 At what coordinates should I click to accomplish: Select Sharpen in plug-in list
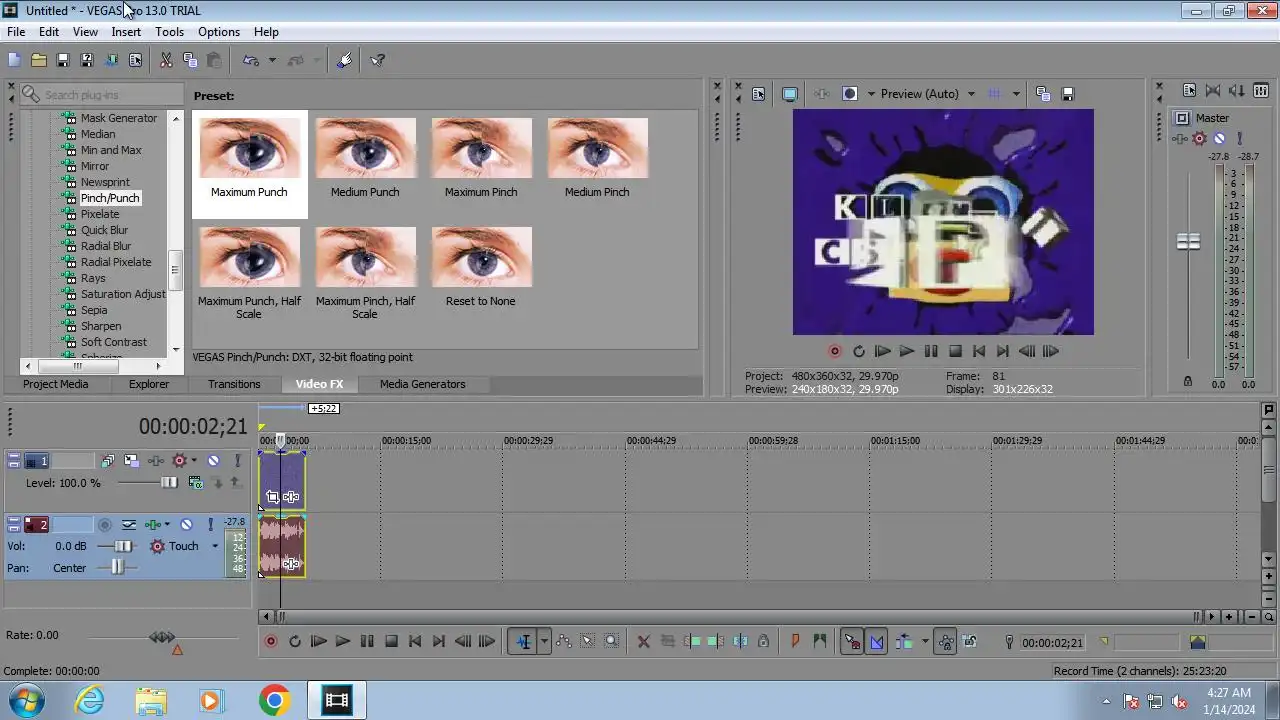click(x=101, y=326)
